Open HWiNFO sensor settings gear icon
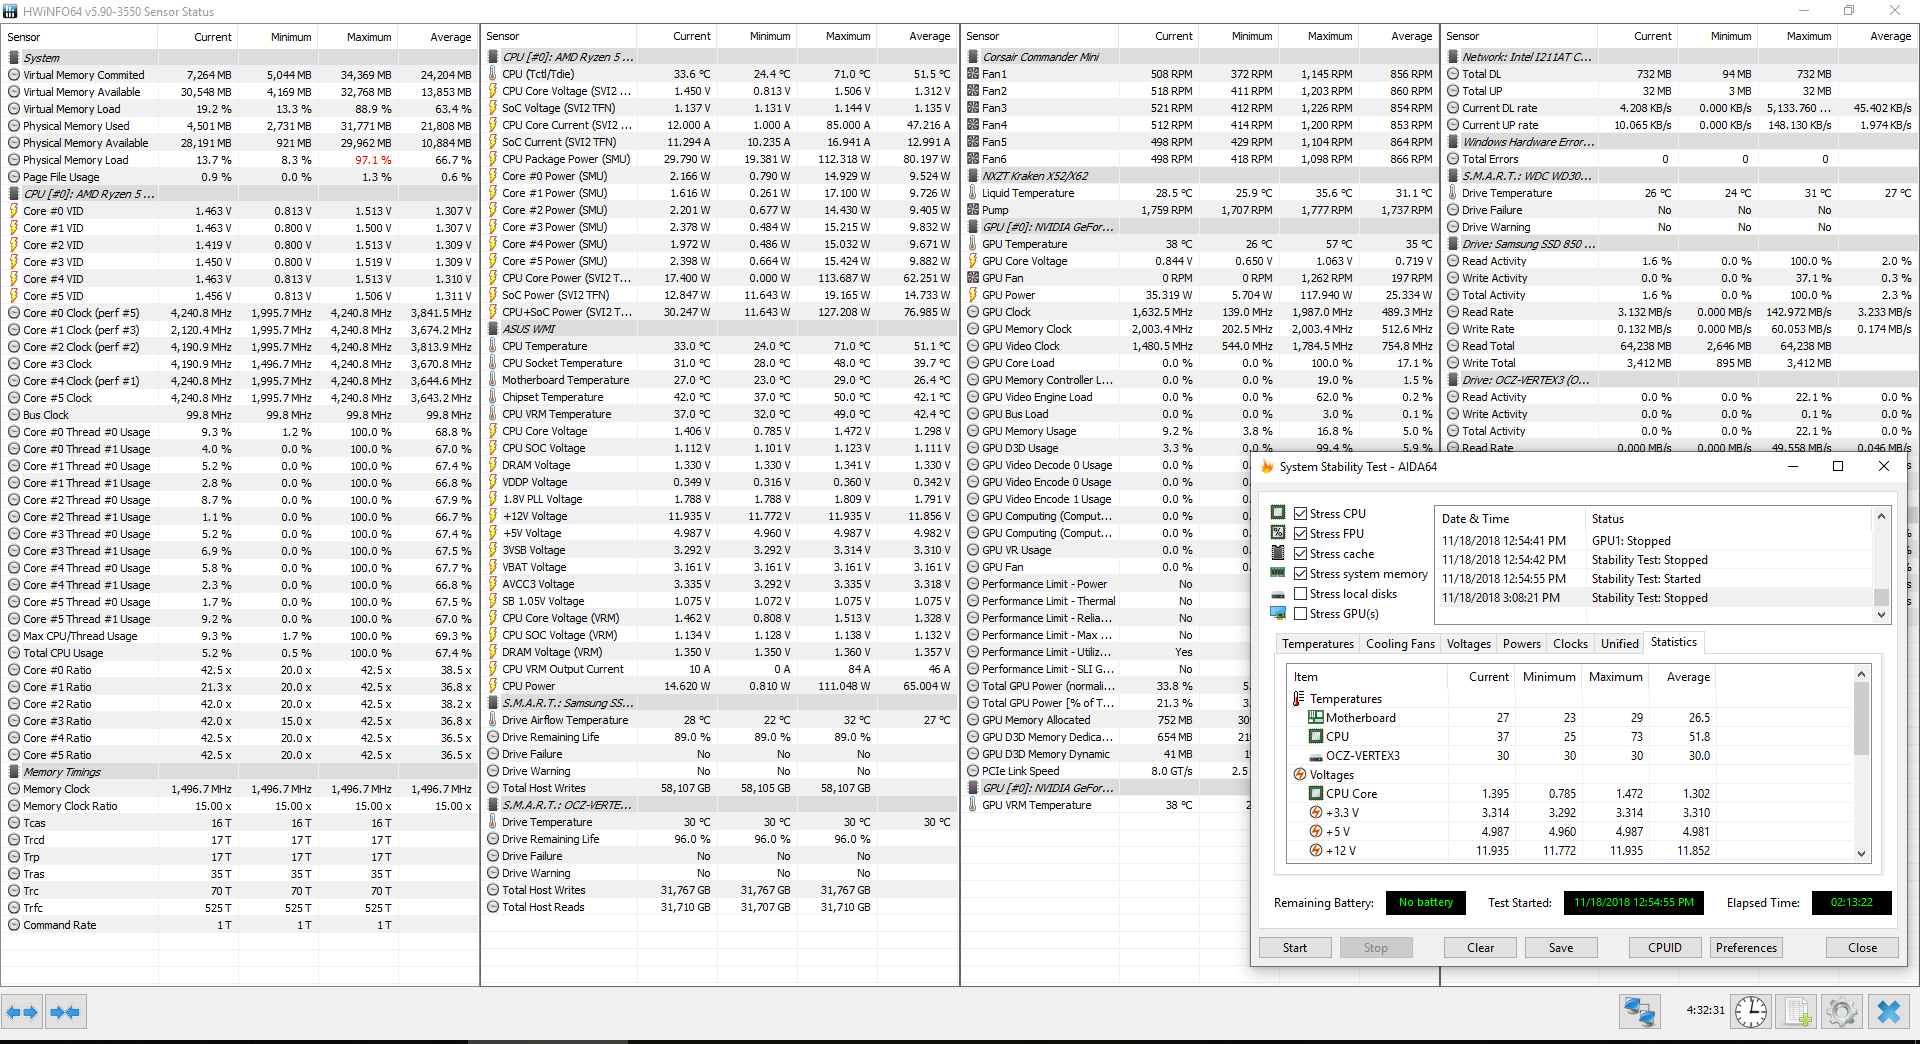This screenshot has width=1920, height=1044. coord(1842,1012)
